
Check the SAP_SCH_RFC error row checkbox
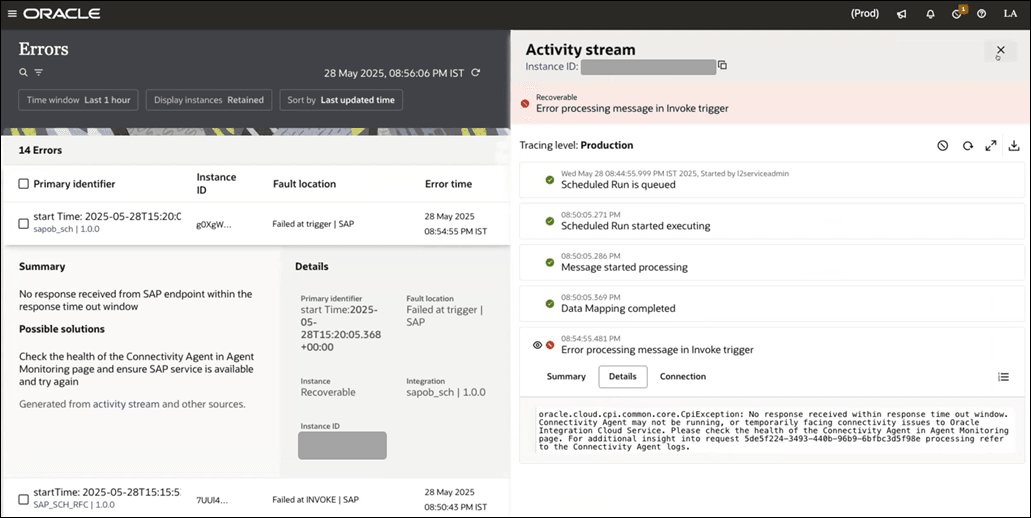tap(24, 498)
